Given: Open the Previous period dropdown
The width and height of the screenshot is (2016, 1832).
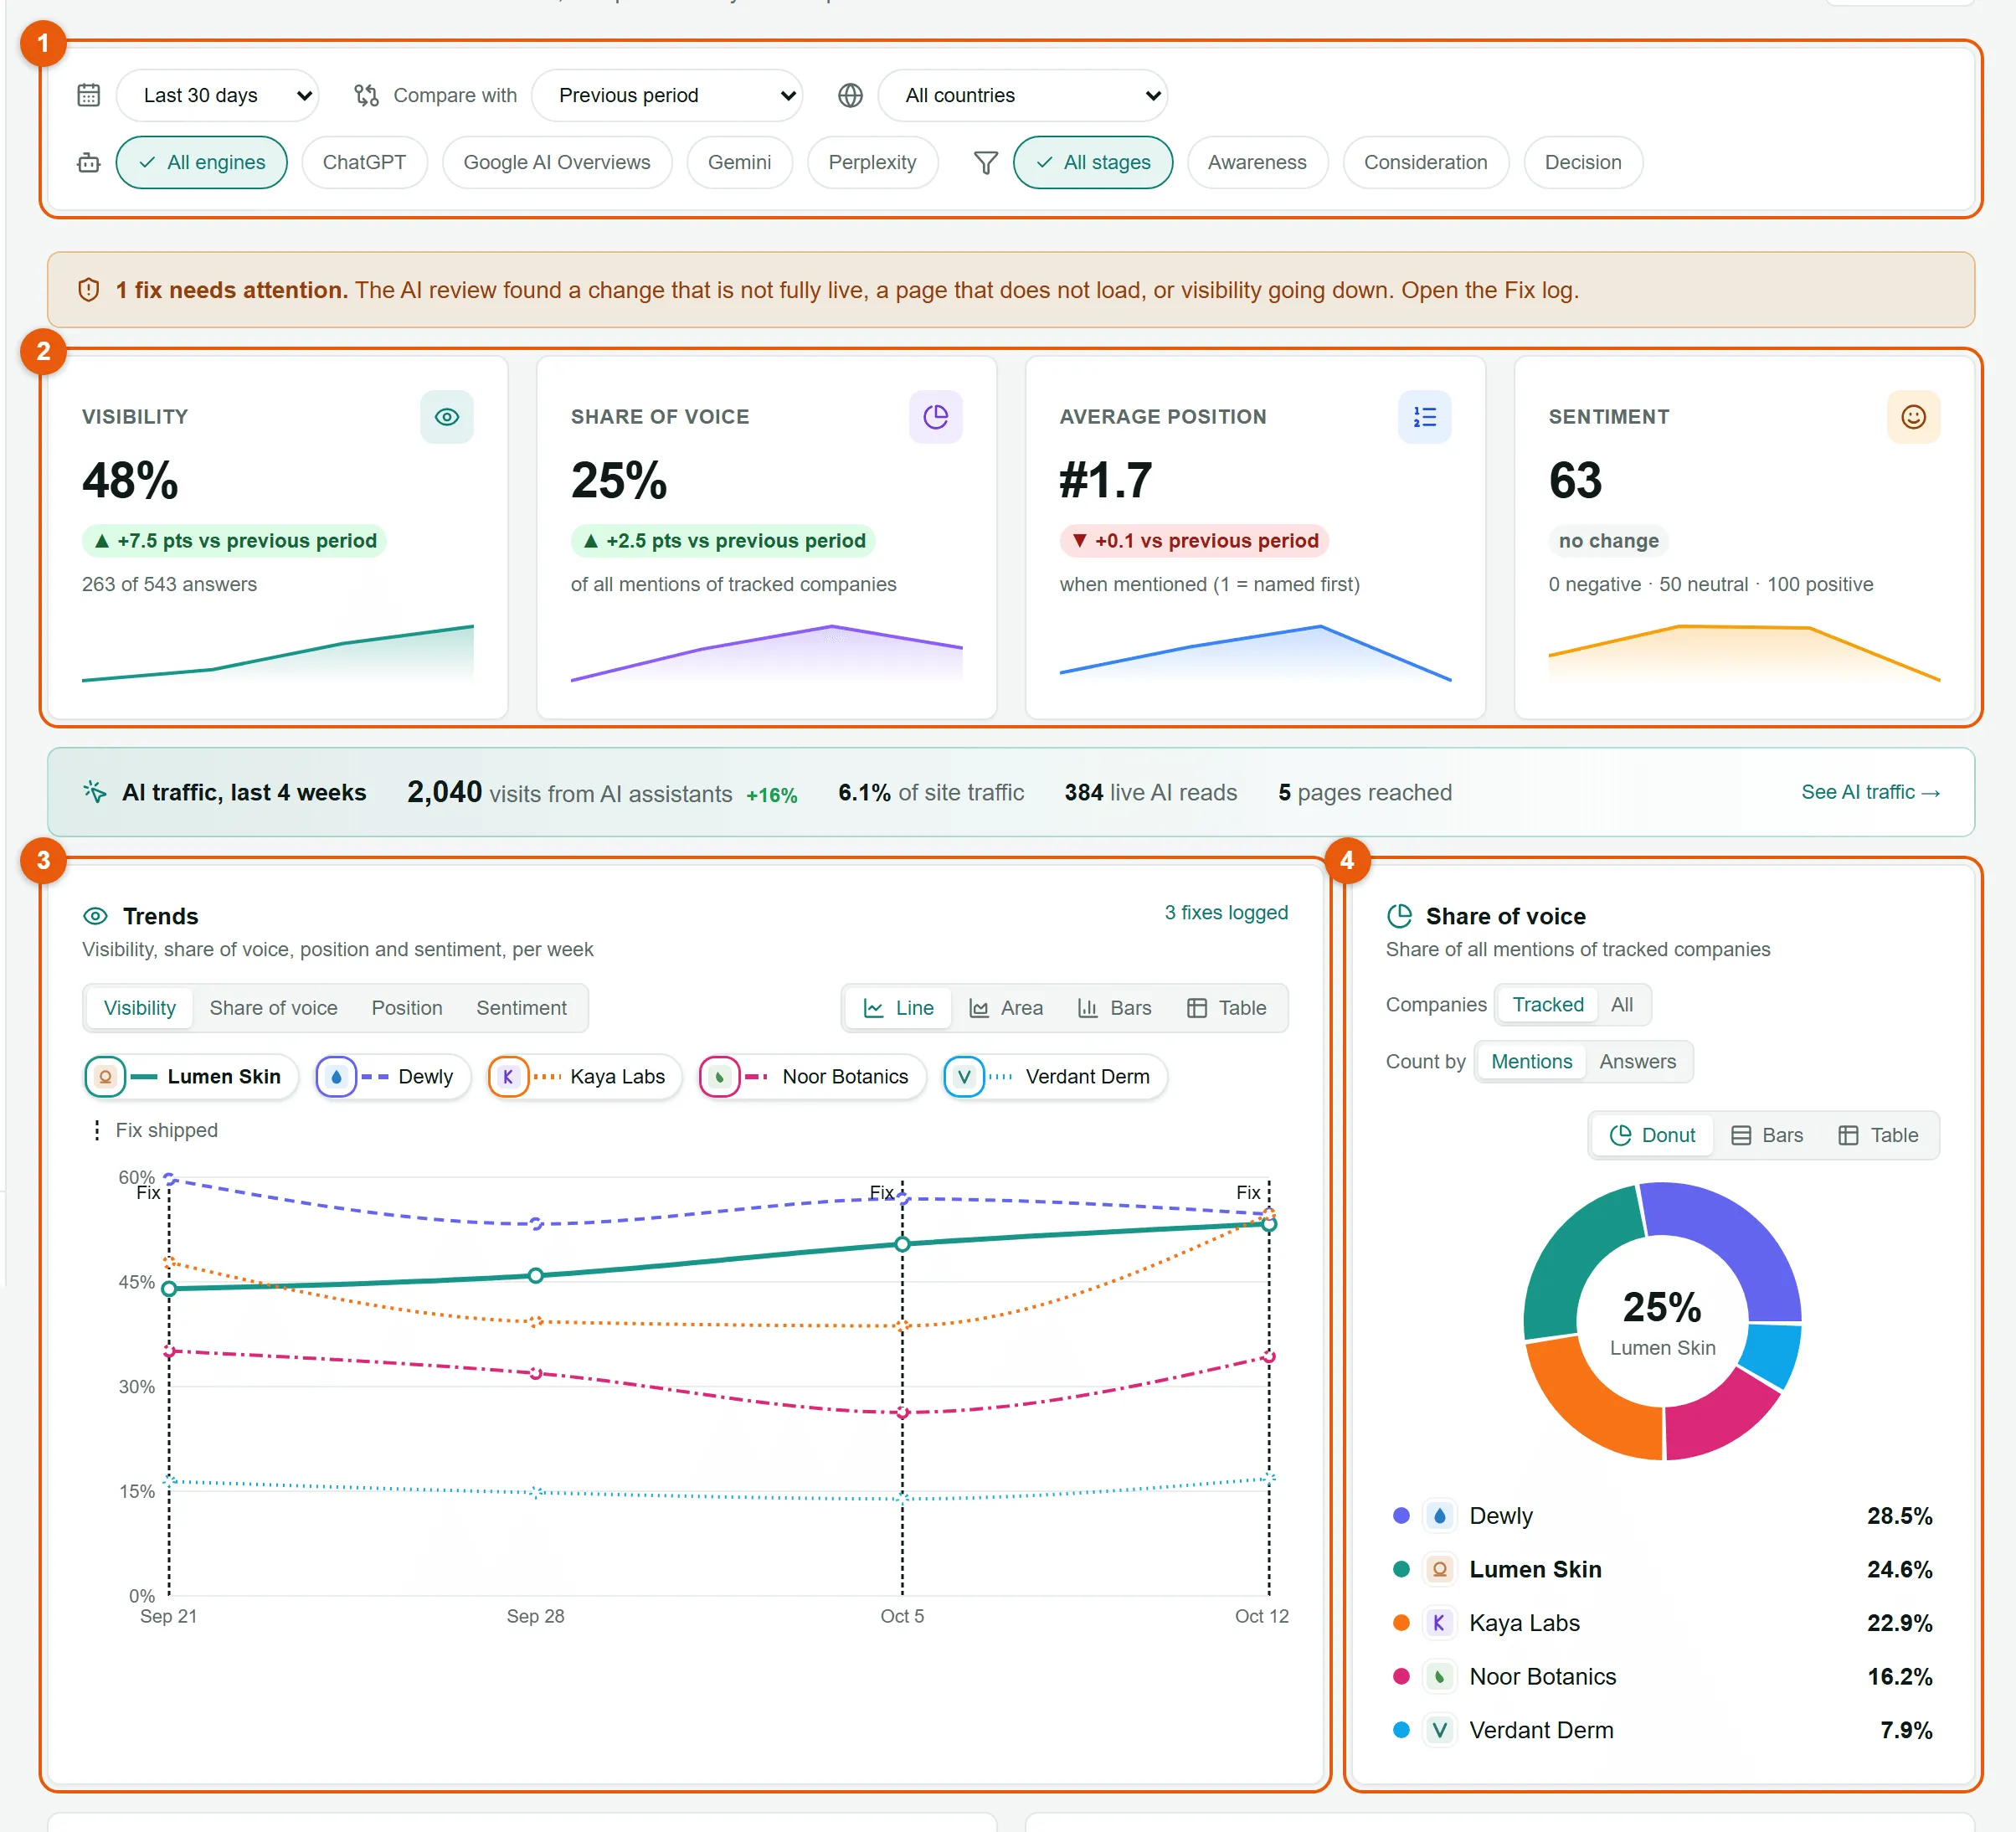Looking at the screenshot, I should coord(667,95).
